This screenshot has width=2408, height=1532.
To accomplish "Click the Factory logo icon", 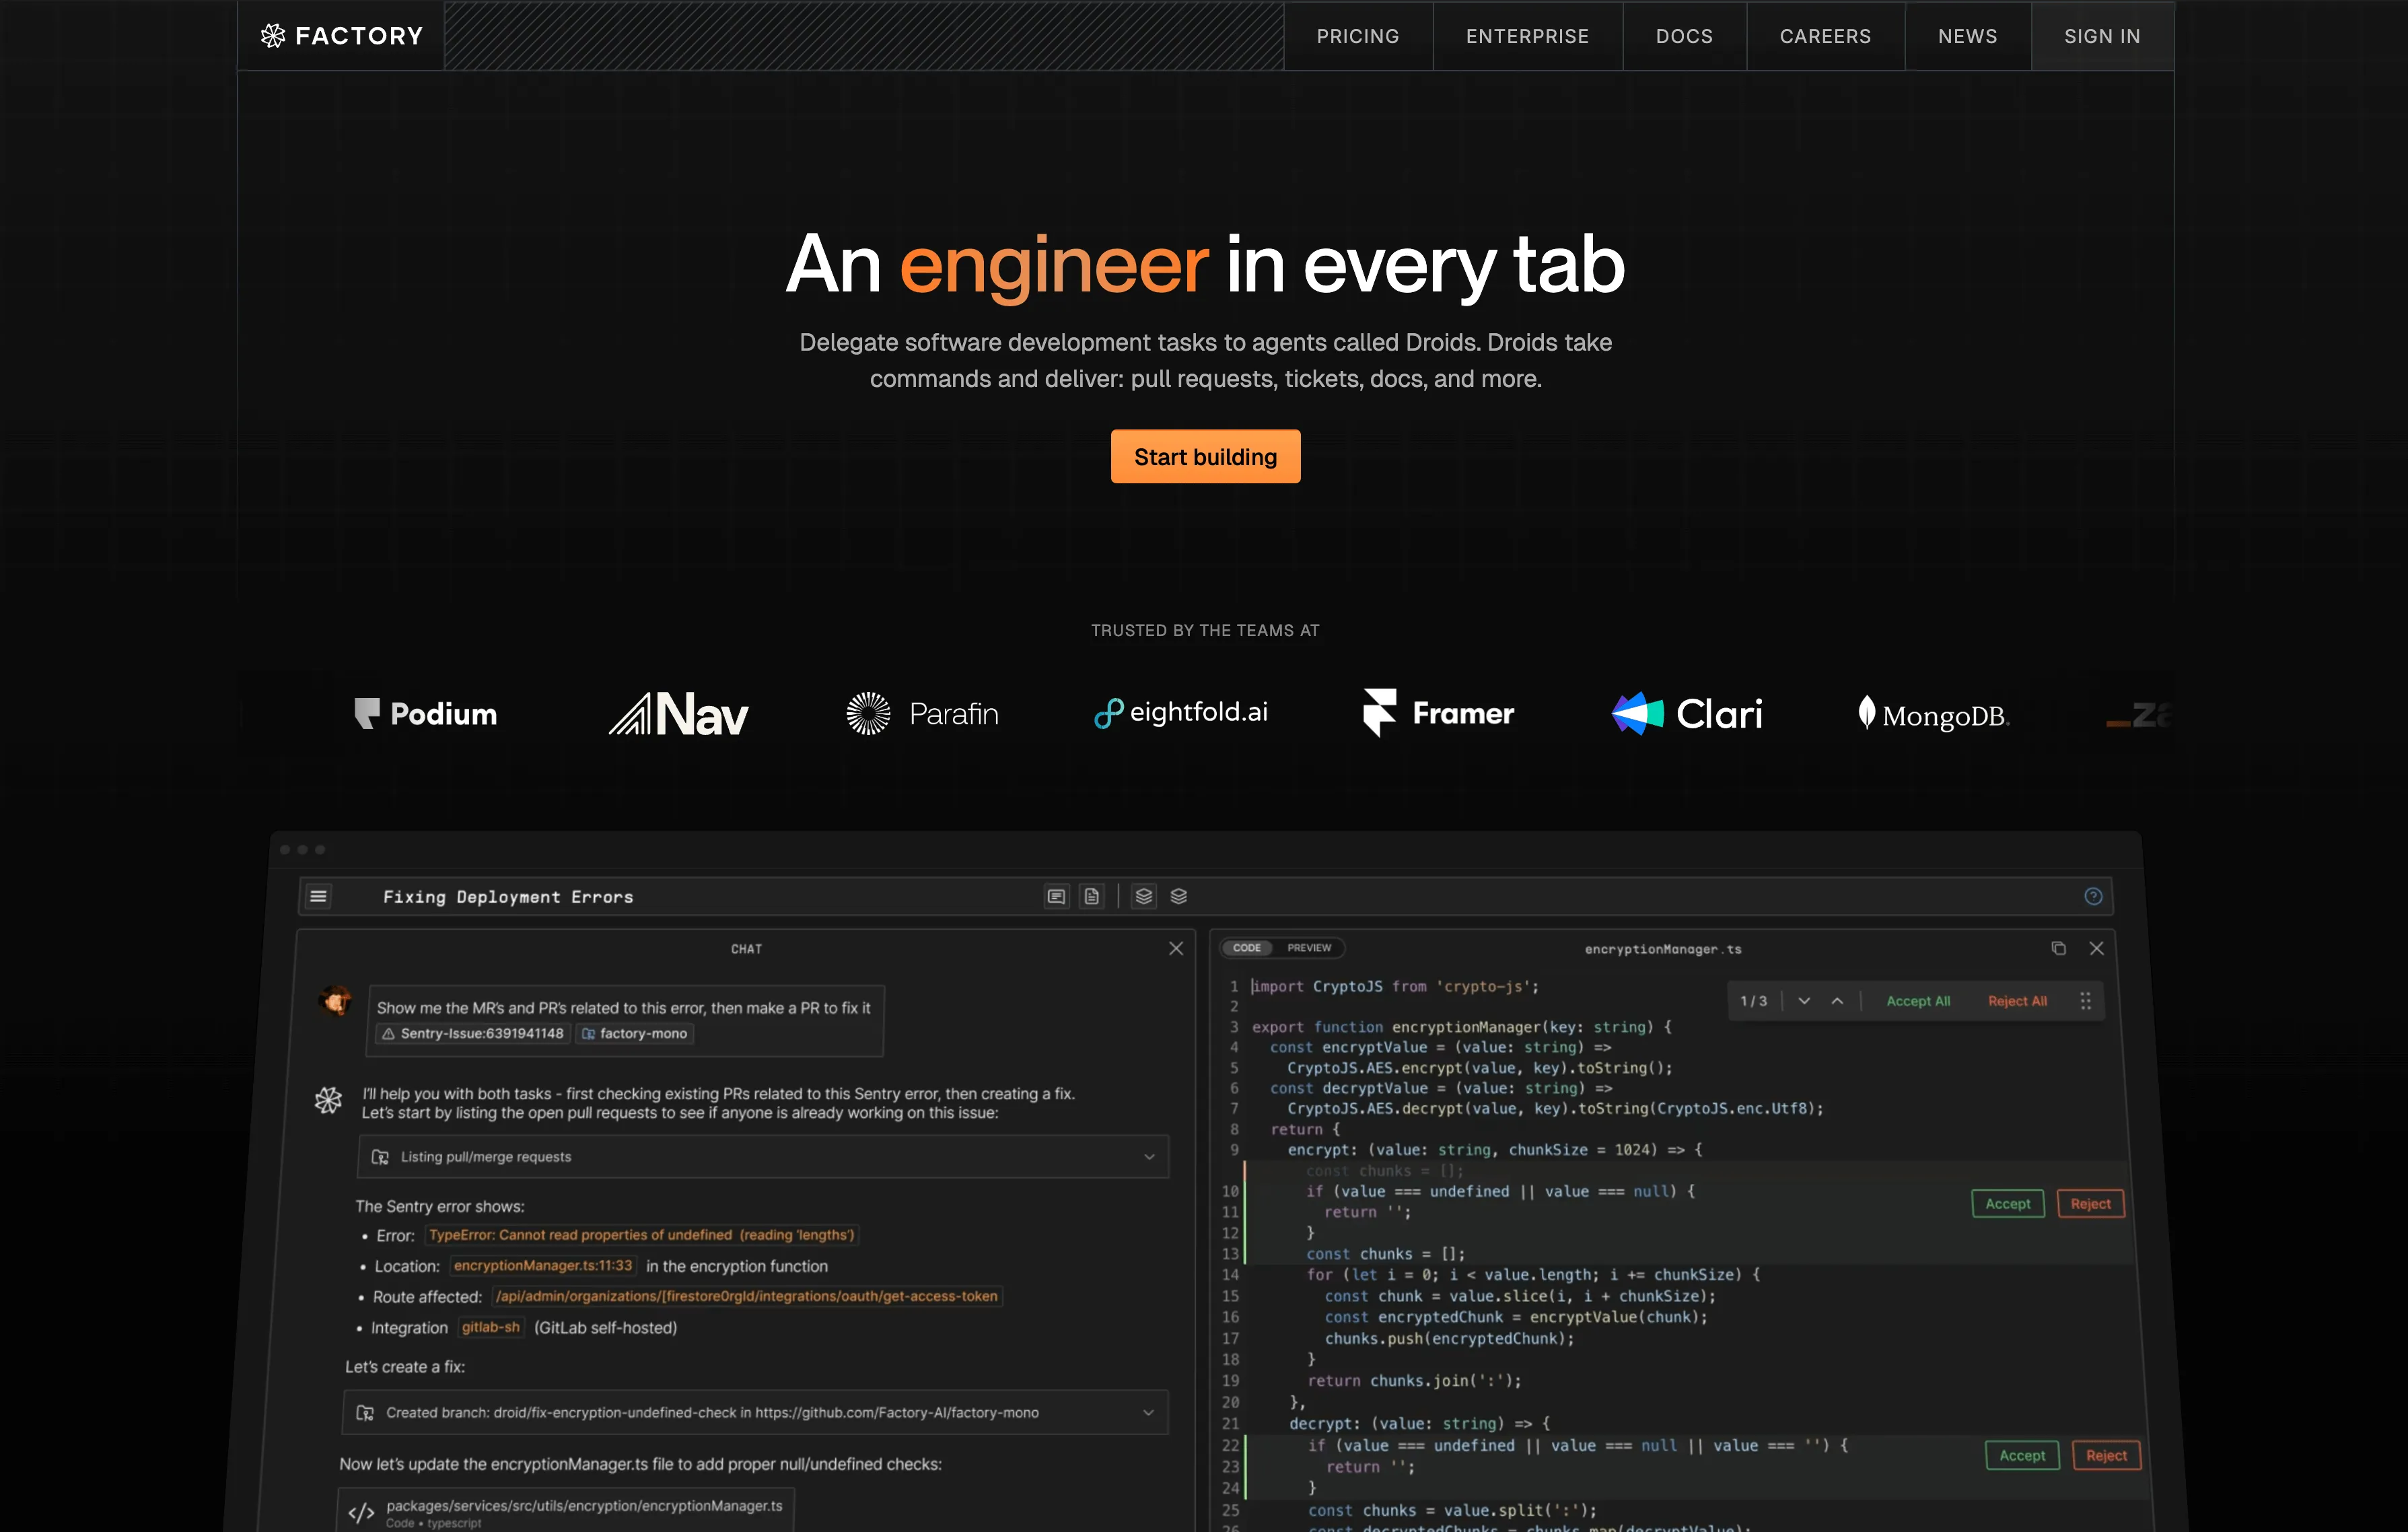I will pos(273,36).
